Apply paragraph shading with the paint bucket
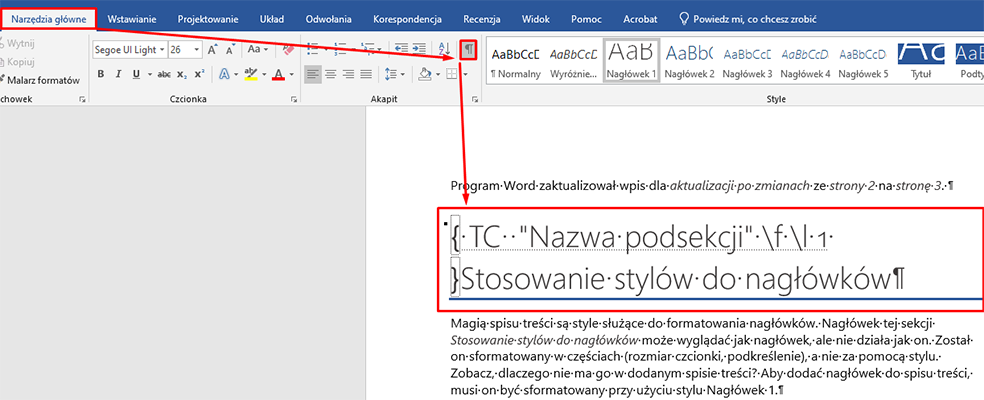Screen dimensions: 984x400 tap(425, 74)
